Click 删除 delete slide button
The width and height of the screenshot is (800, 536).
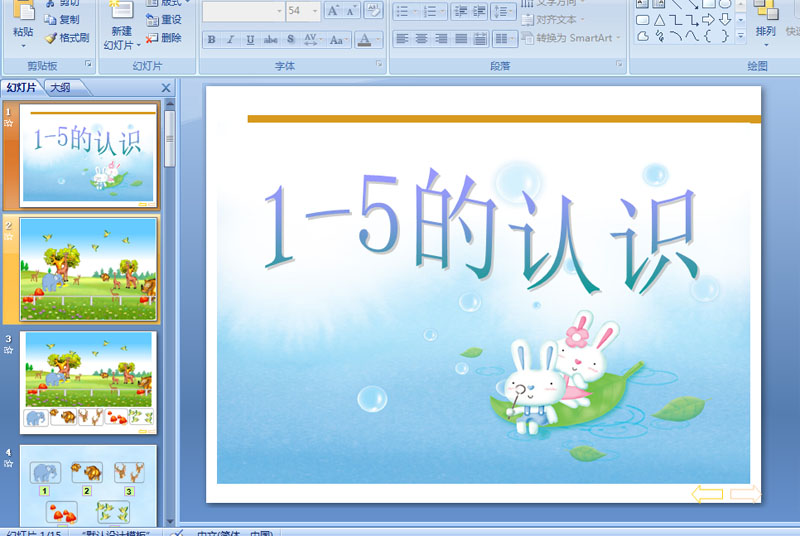(163, 38)
